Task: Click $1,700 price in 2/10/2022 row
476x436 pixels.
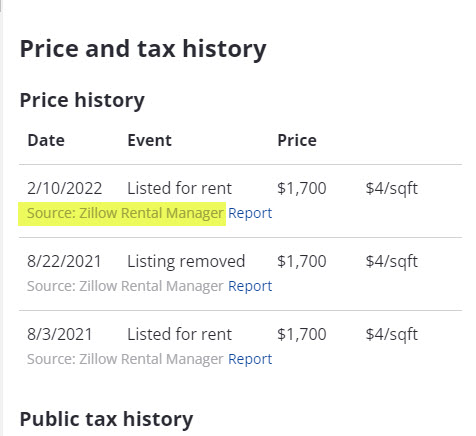Action: pos(302,188)
